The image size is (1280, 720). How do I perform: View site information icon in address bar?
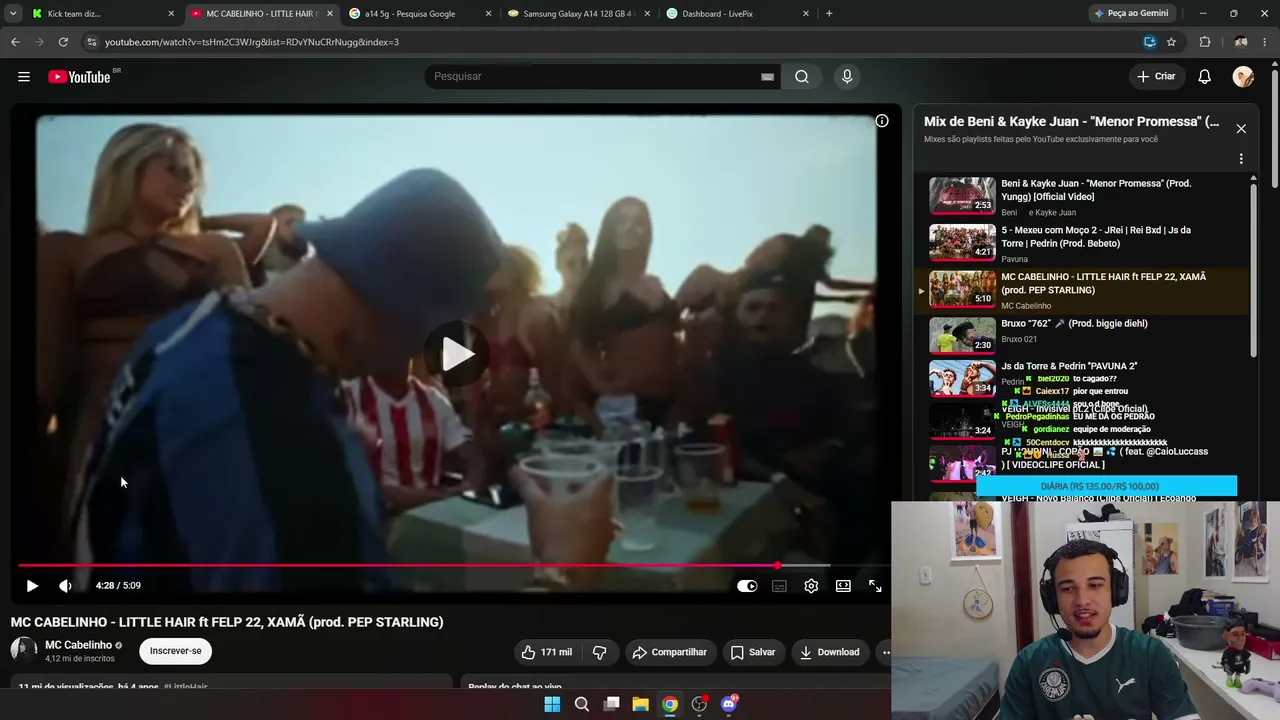pos(92,42)
